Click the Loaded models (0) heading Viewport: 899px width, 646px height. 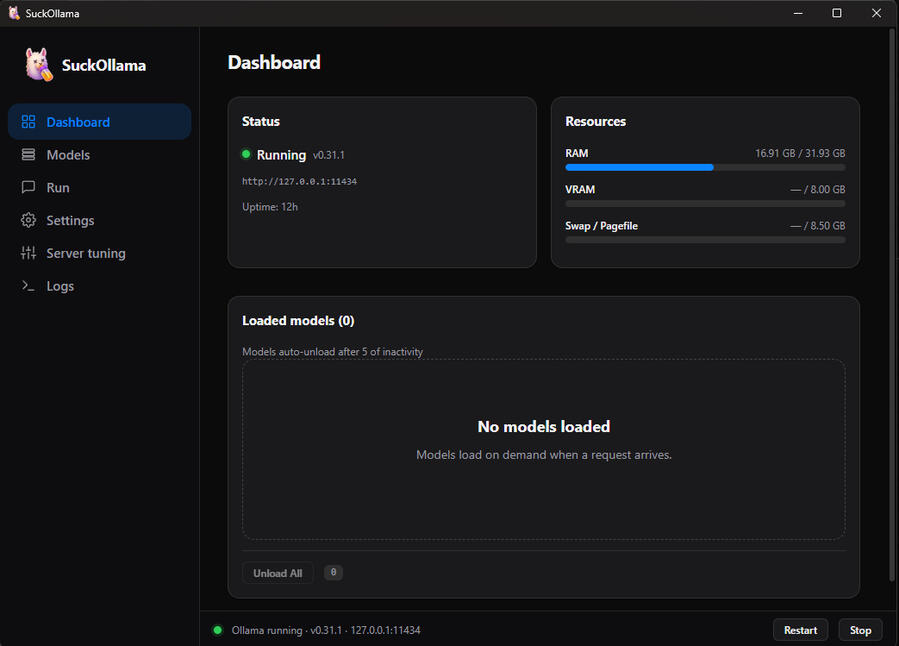pyautogui.click(x=298, y=320)
